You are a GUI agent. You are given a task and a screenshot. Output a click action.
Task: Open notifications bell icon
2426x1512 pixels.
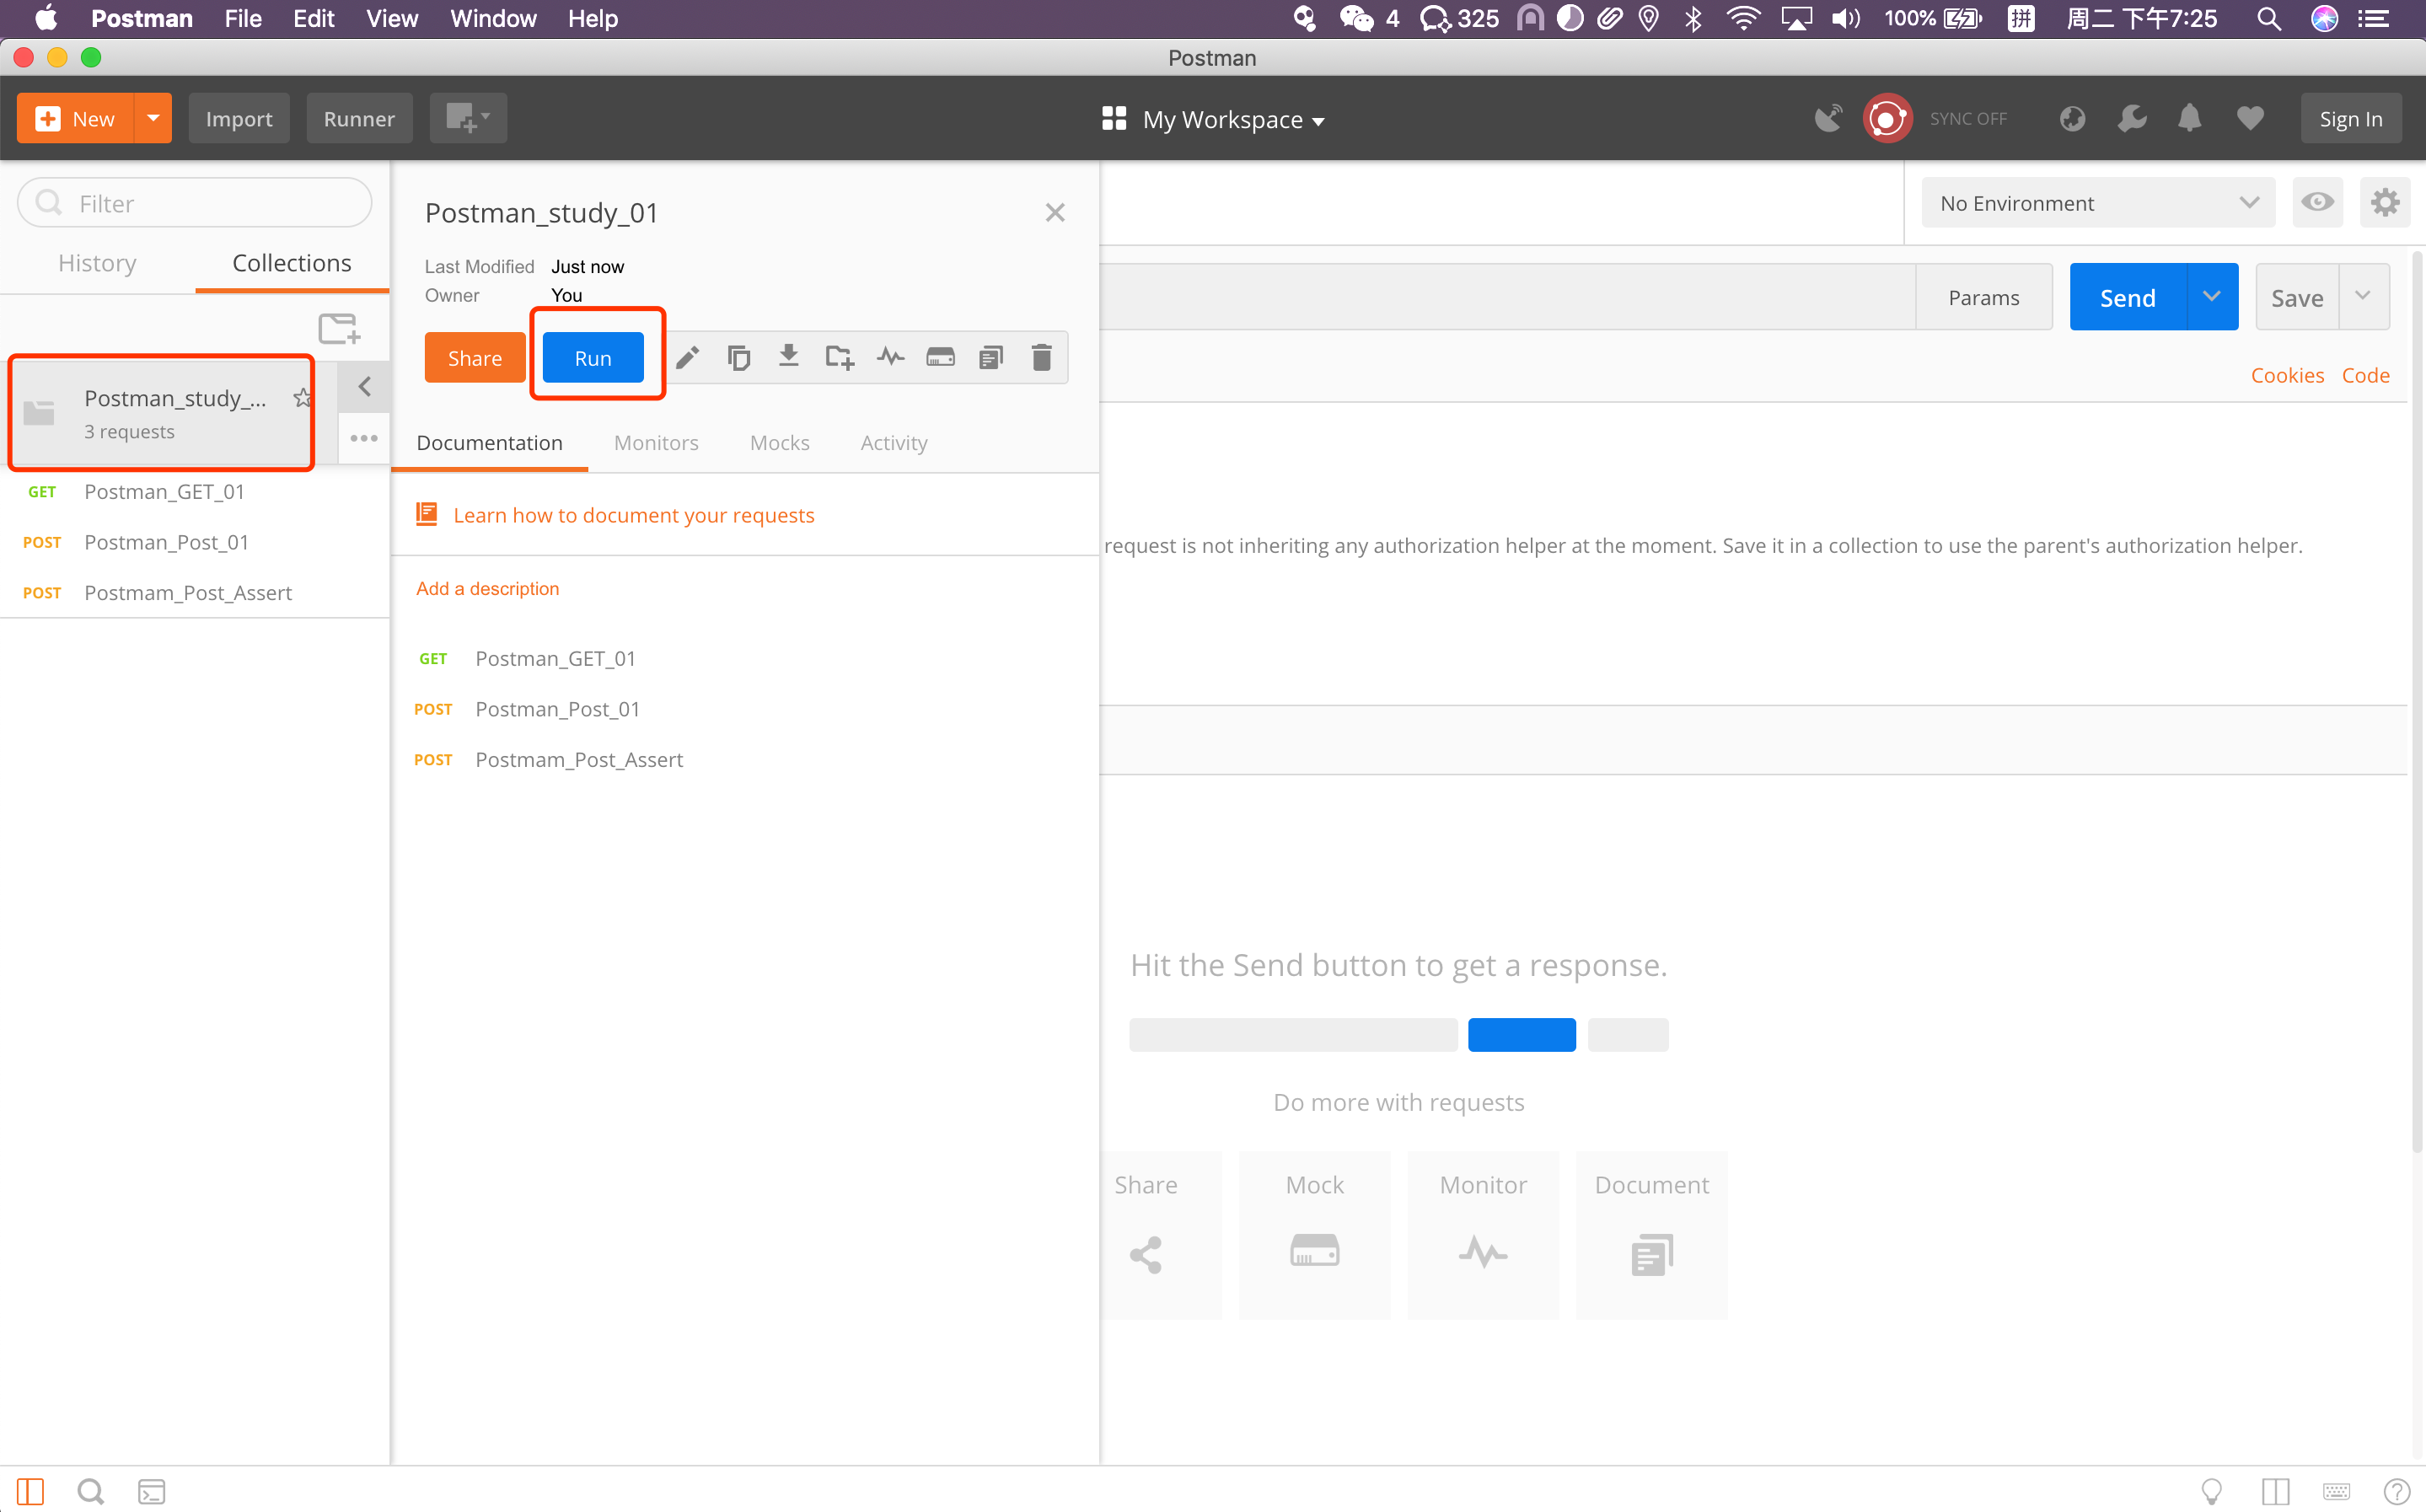(x=2190, y=119)
